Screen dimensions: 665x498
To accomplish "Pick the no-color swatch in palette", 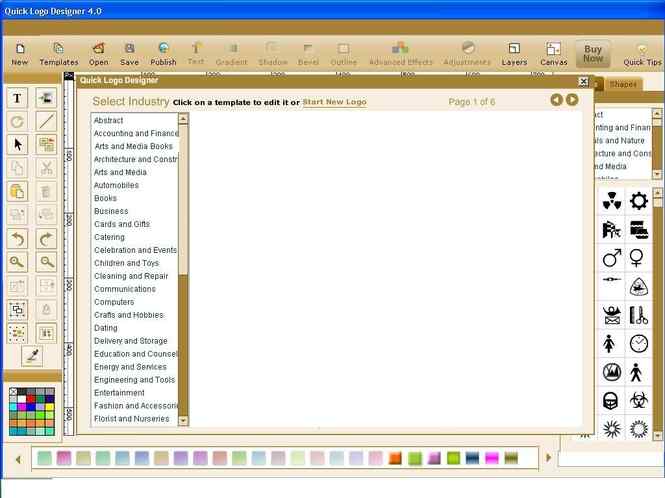I will [x=13, y=391].
